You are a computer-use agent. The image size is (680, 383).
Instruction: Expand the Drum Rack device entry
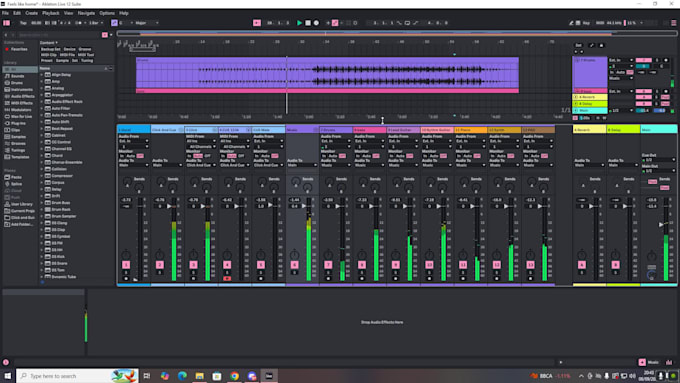pos(42,210)
